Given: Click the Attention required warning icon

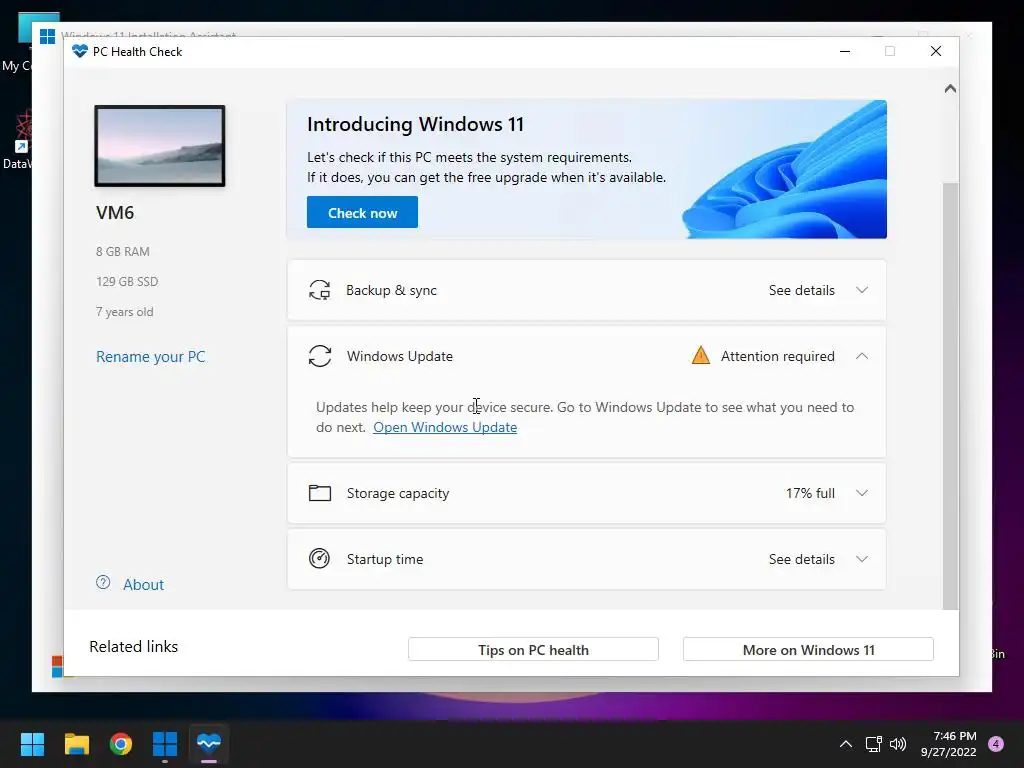Looking at the screenshot, I should tap(701, 355).
